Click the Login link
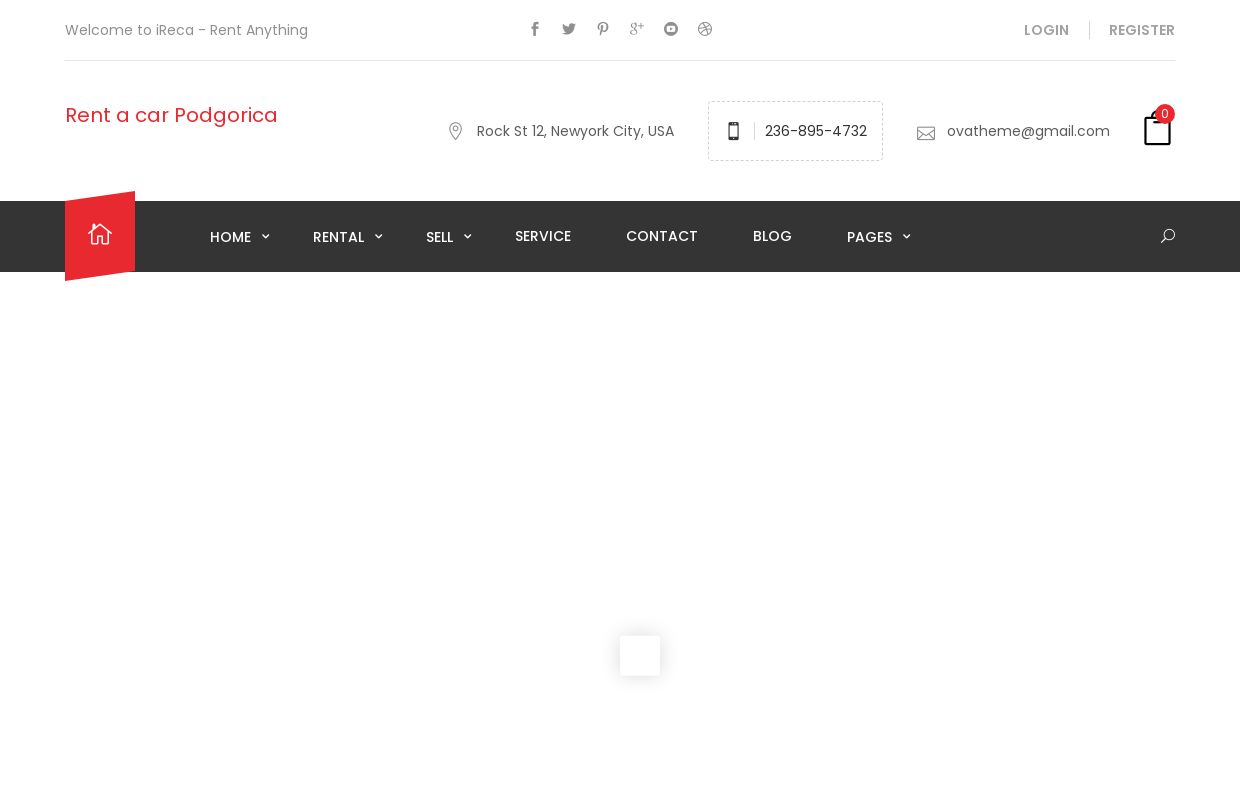The image size is (1240, 800). click(1046, 30)
